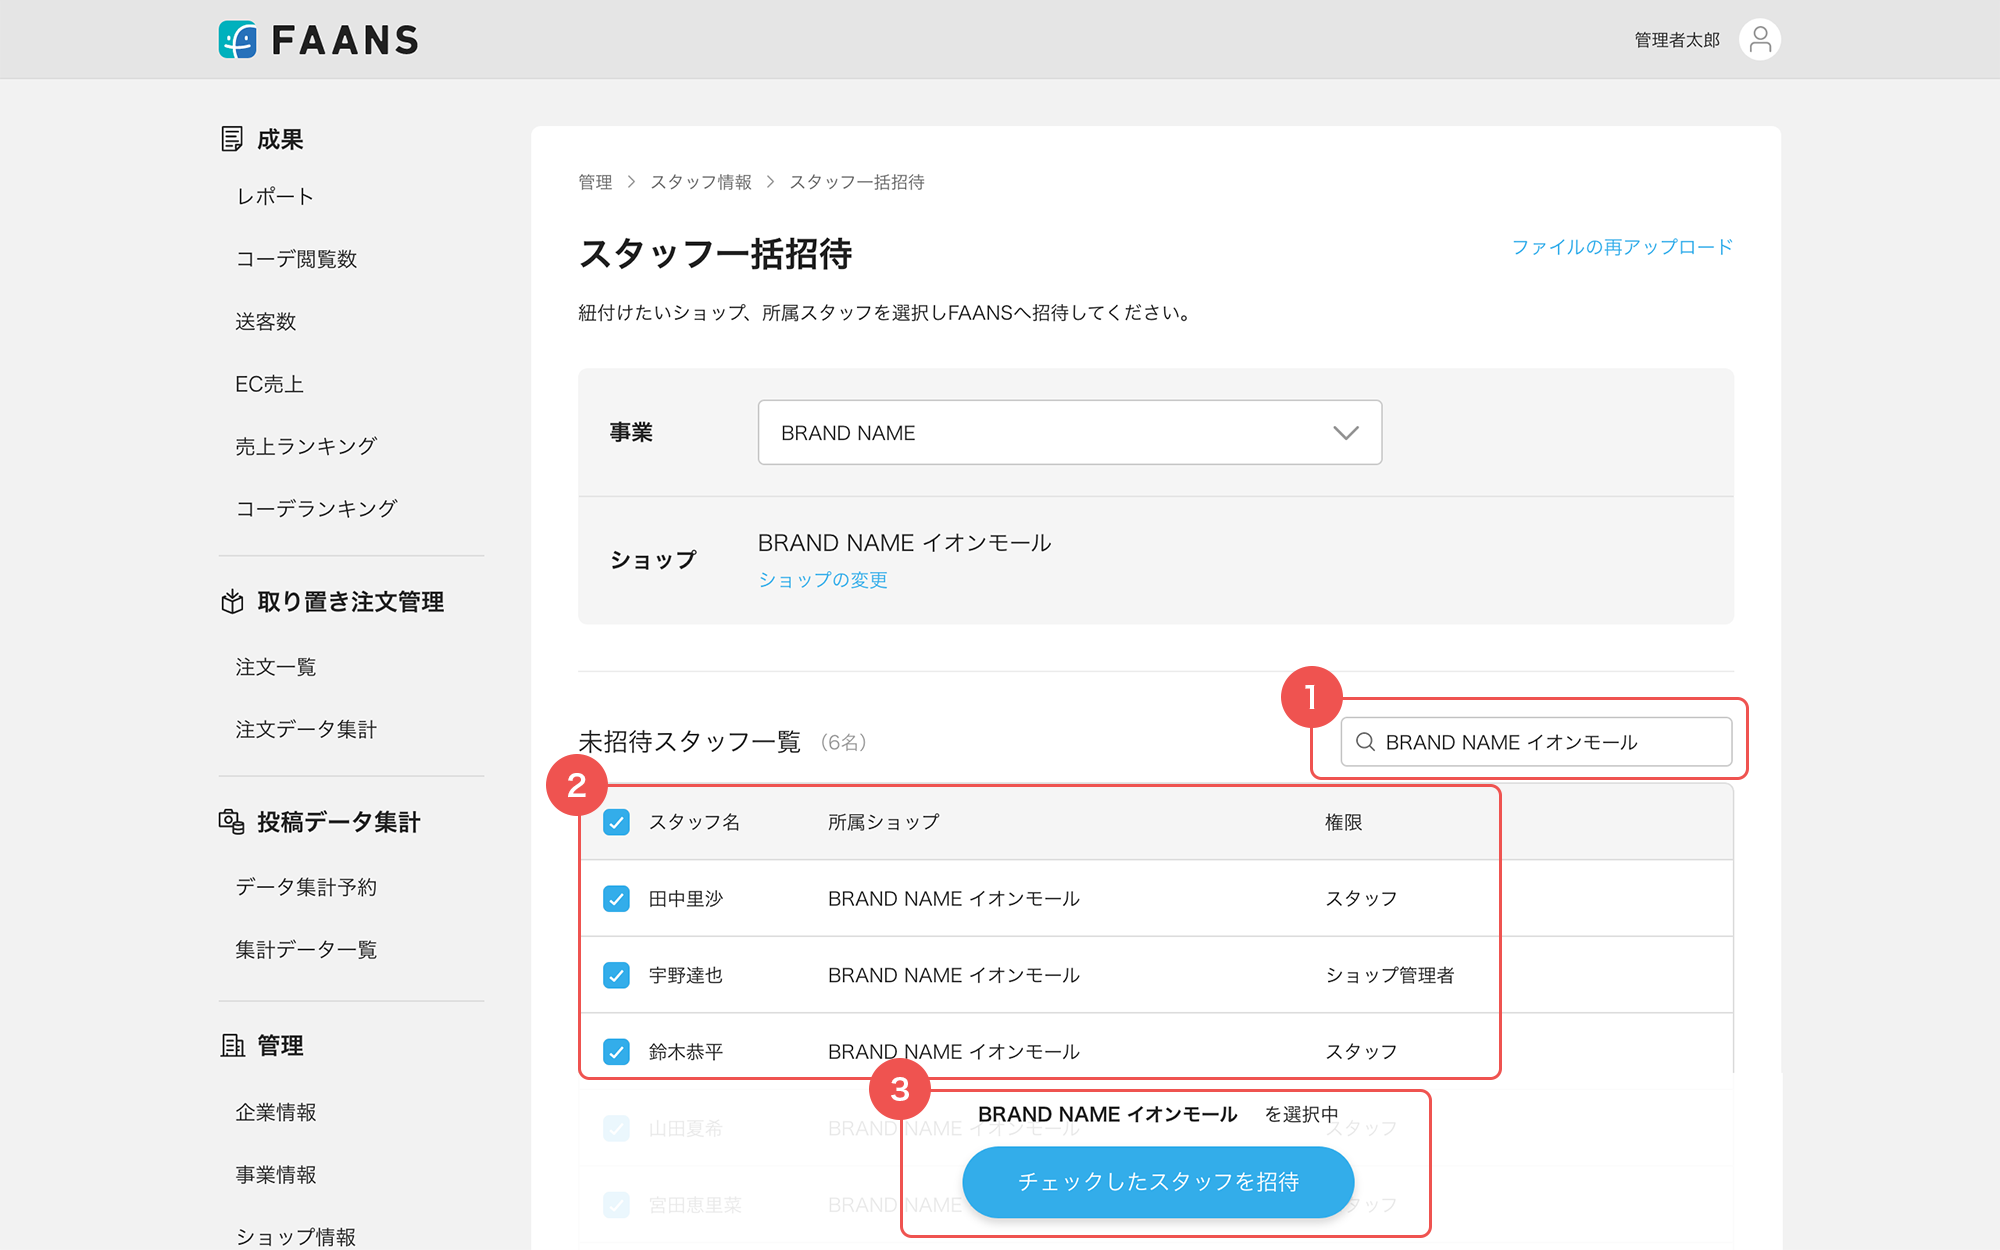Click the 管理 building icon
The width and height of the screenshot is (2000, 1250).
232,1046
